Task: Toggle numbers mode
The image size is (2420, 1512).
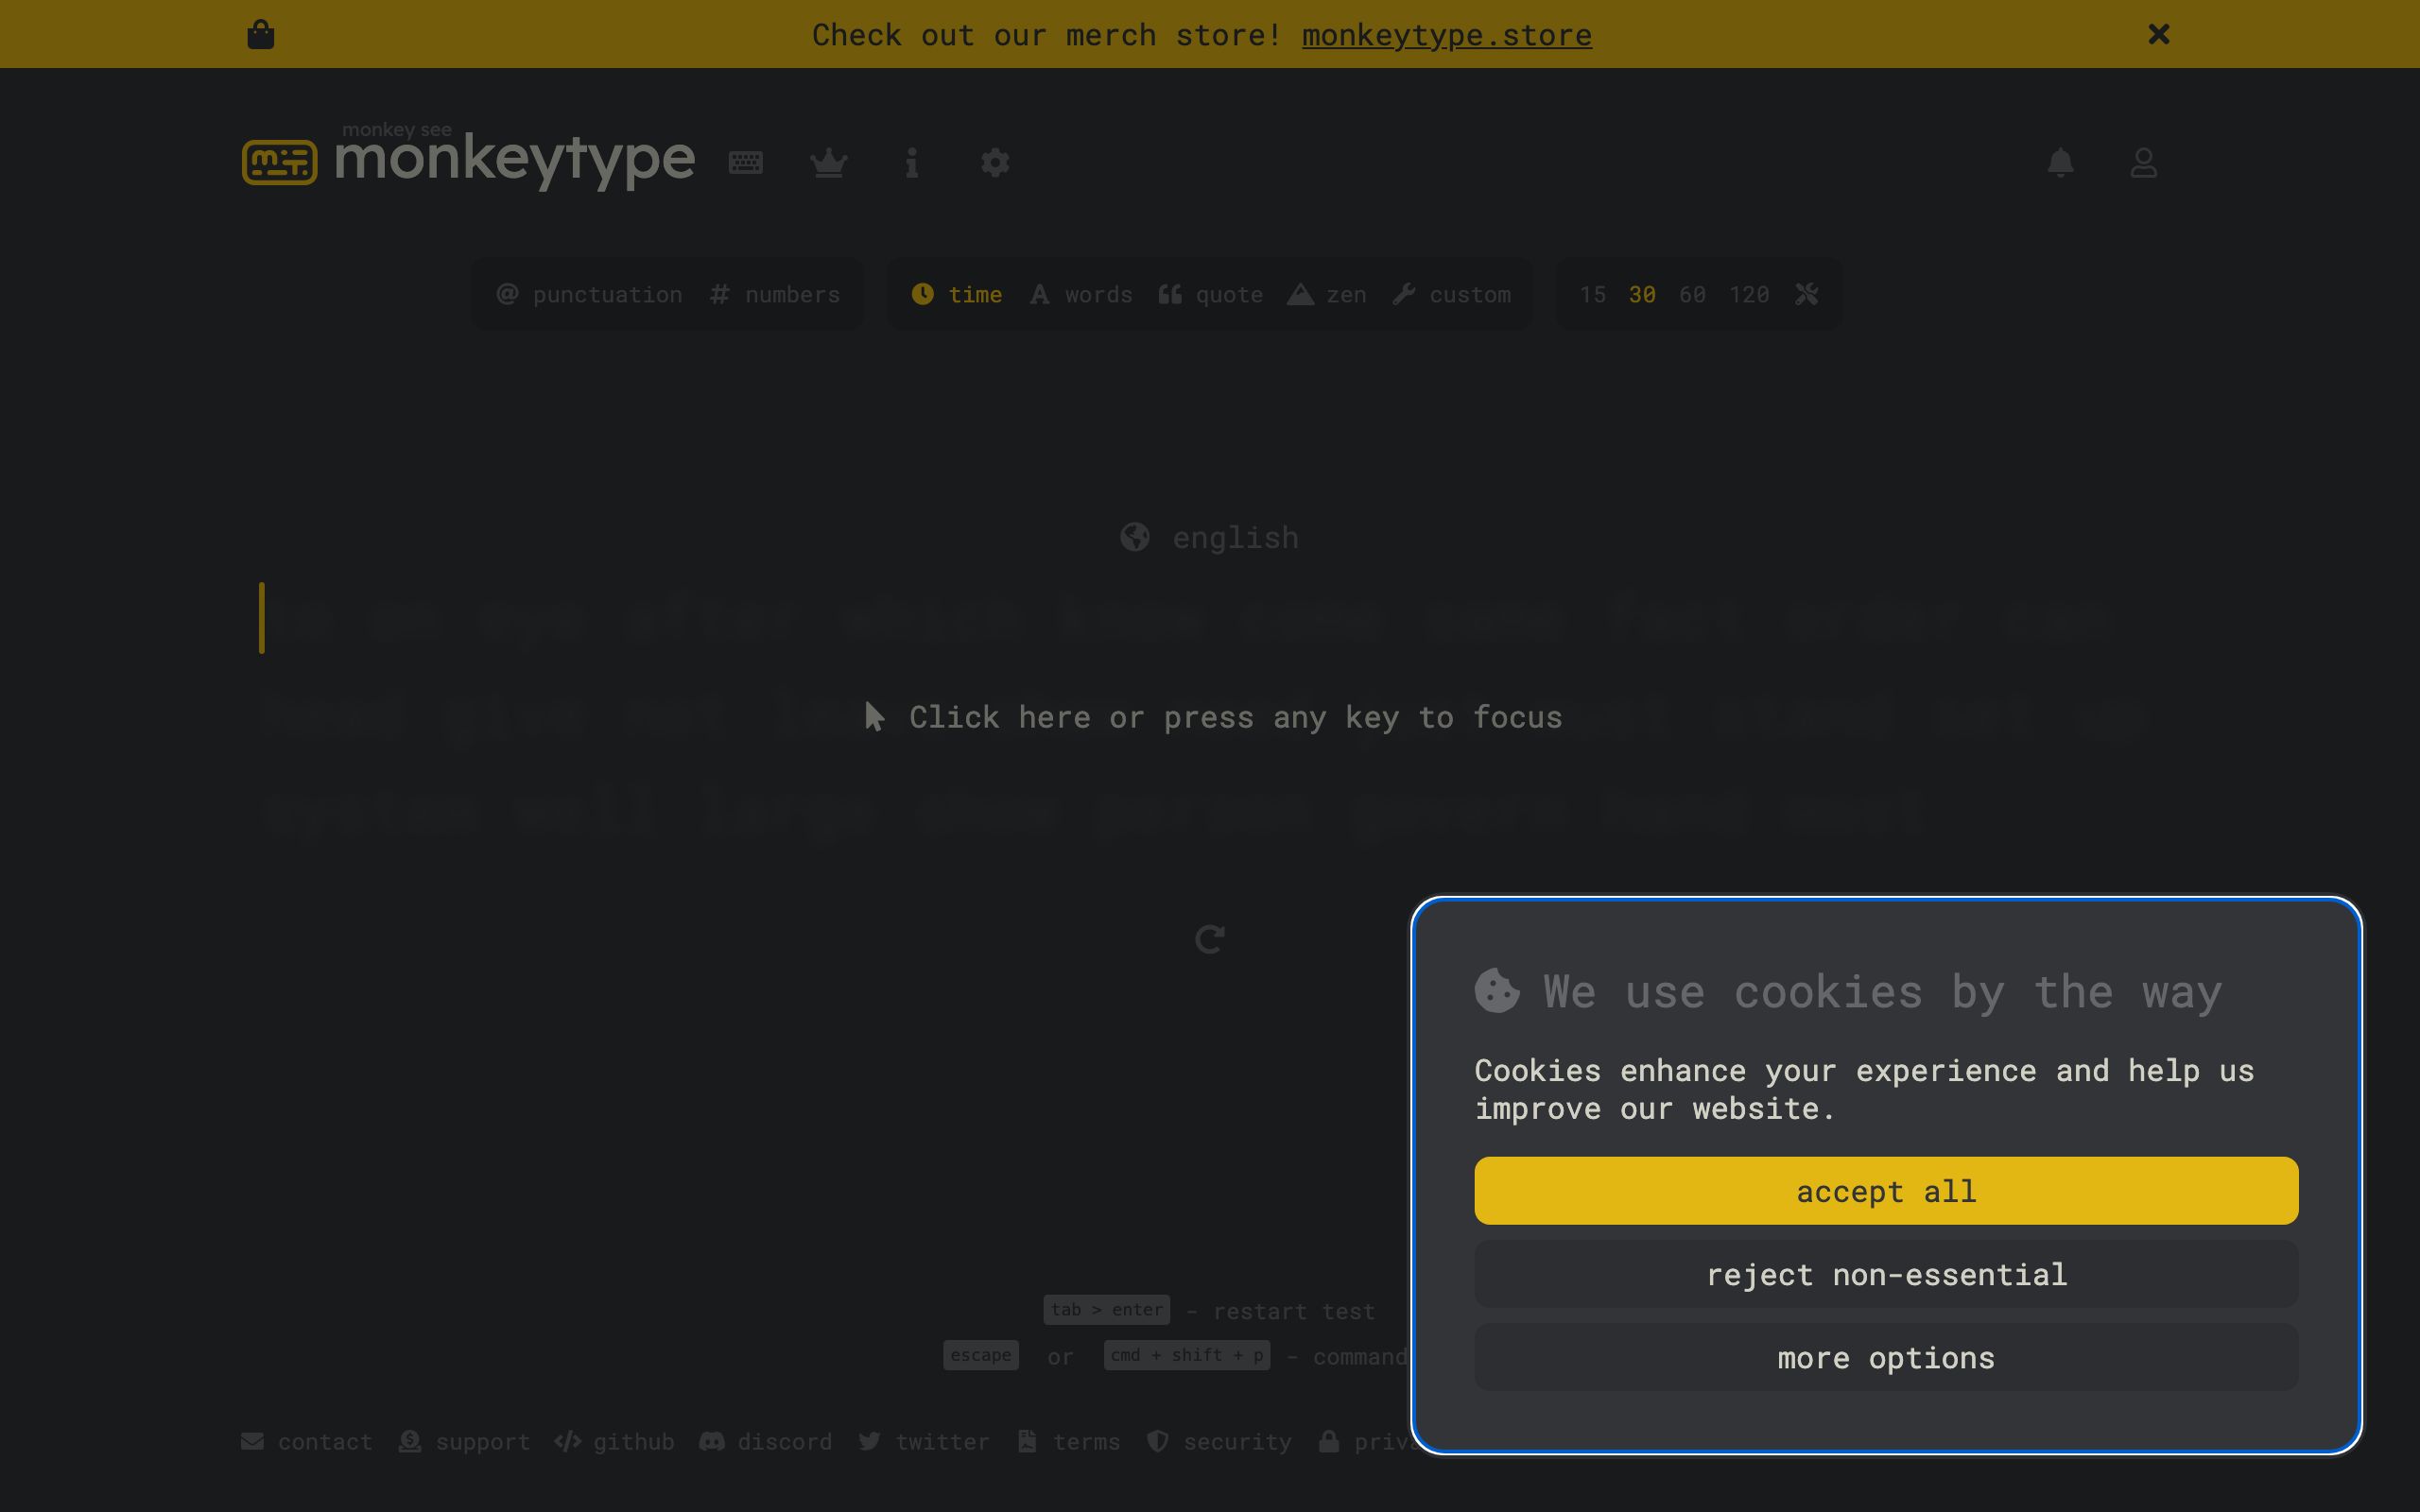Action: [x=775, y=294]
